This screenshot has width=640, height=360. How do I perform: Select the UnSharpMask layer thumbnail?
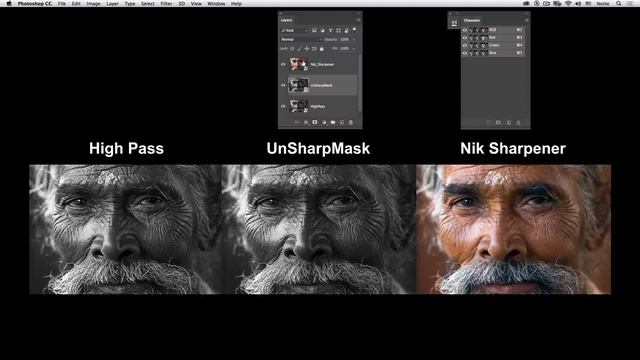[299, 85]
